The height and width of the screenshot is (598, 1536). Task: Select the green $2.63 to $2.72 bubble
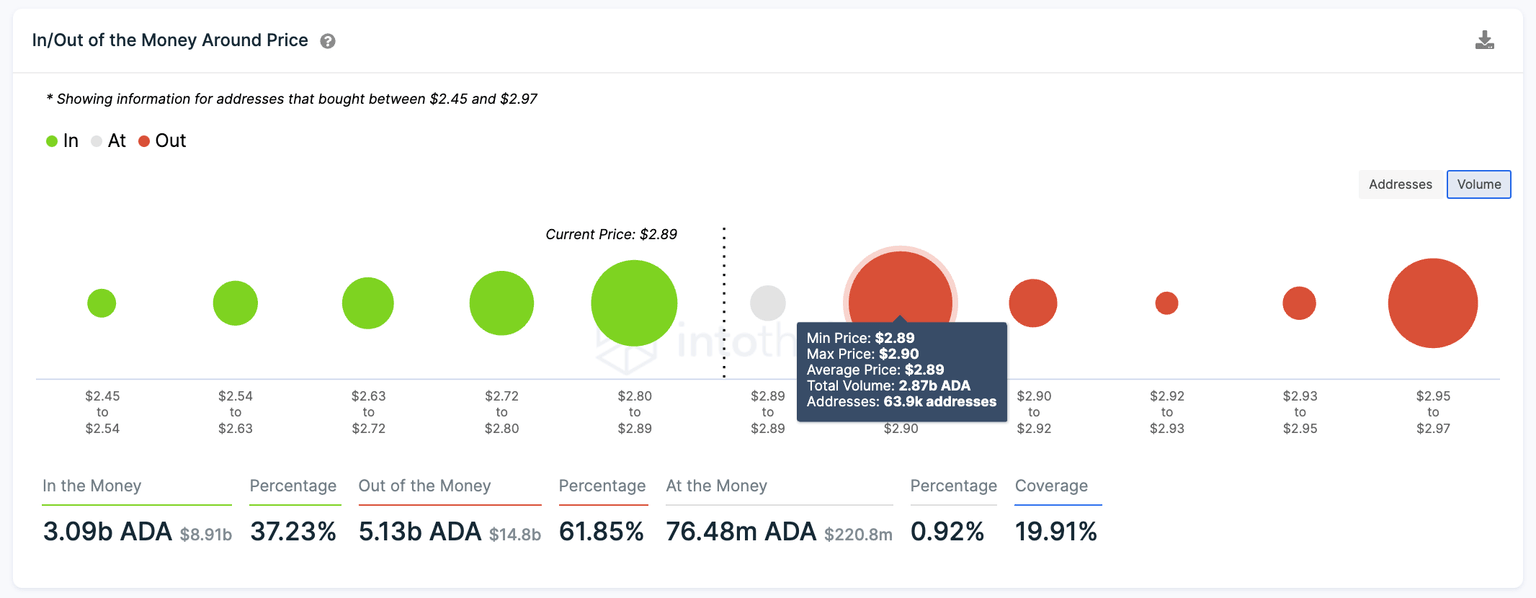tap(368, 303)
